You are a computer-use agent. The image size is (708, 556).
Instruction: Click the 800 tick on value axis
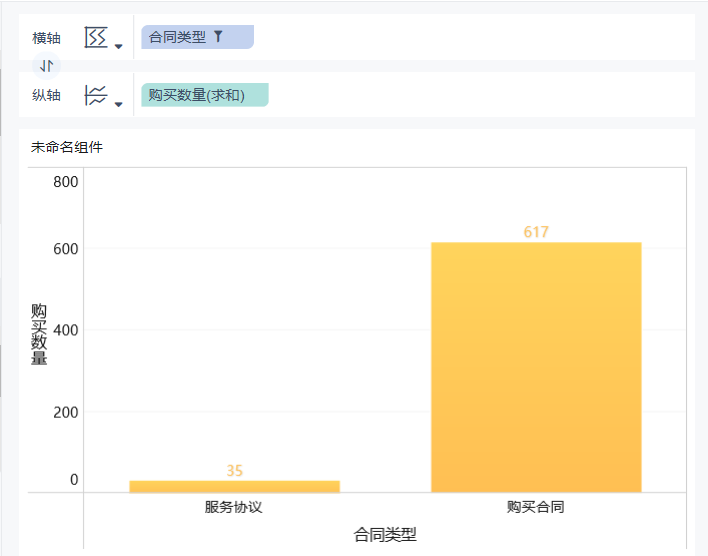pyautogui.click(x=66, y=182)
